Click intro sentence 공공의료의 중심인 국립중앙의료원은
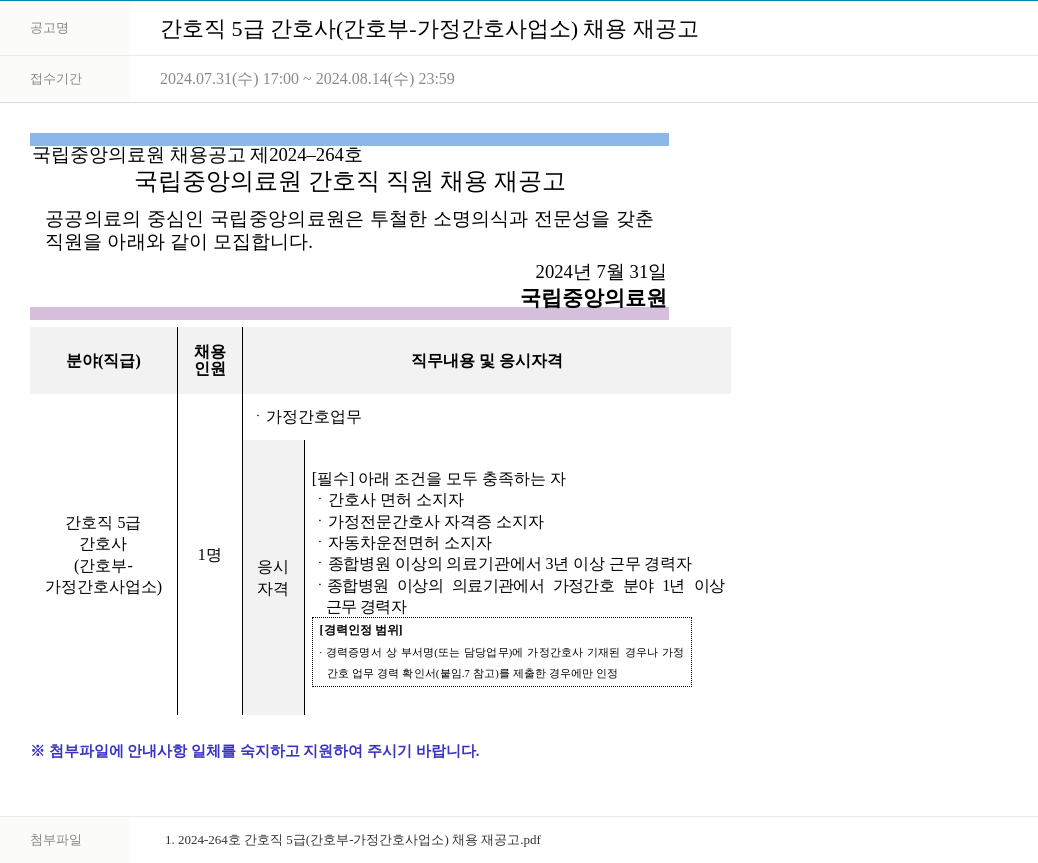Screen dimensions: 1038x863 (x=350, y=230)
